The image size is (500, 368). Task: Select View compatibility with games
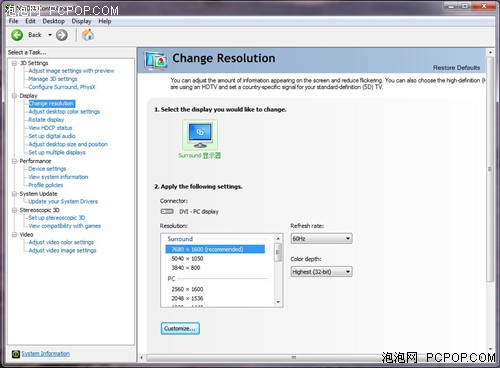tap(64, 226)
